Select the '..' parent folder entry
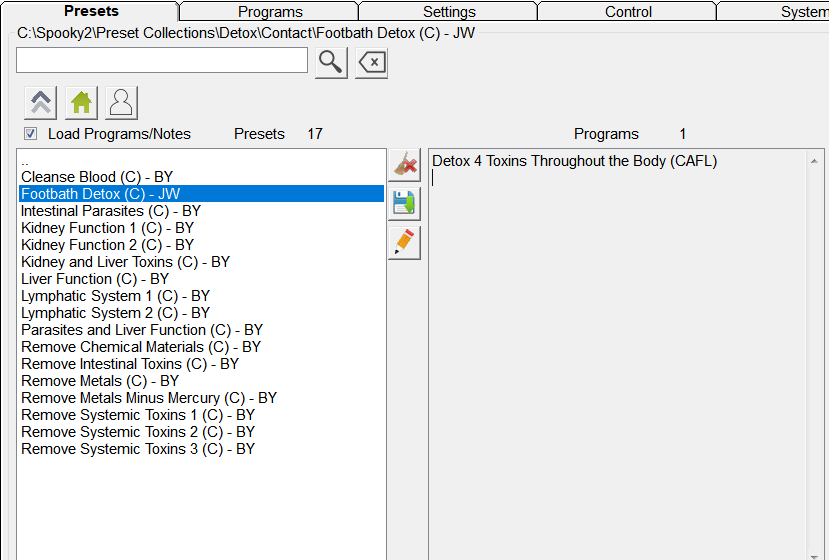Viewport: 829px width, 560px height. coord(26,161)
